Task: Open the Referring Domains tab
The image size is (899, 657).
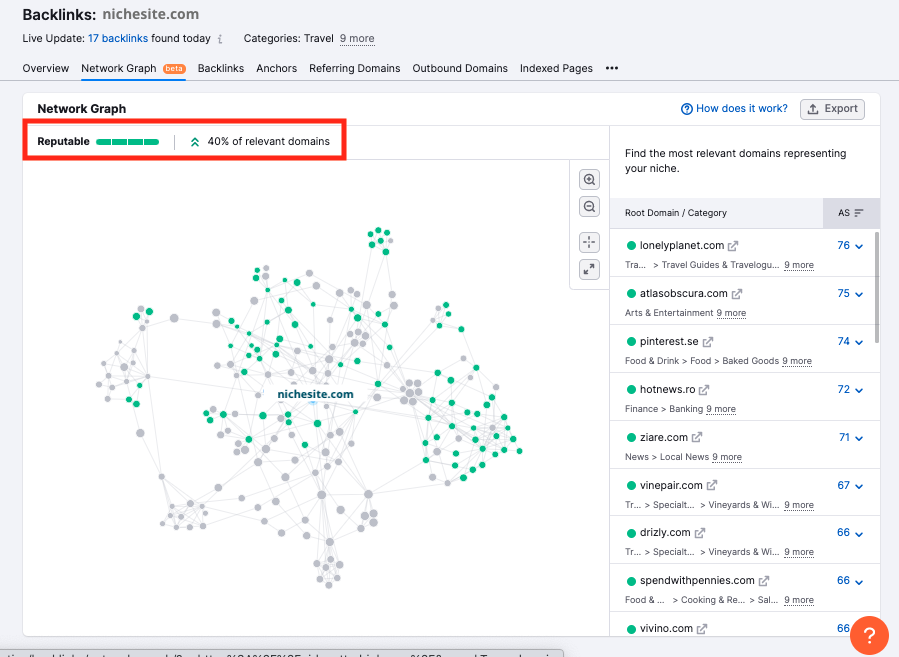Action: (354, 68)
